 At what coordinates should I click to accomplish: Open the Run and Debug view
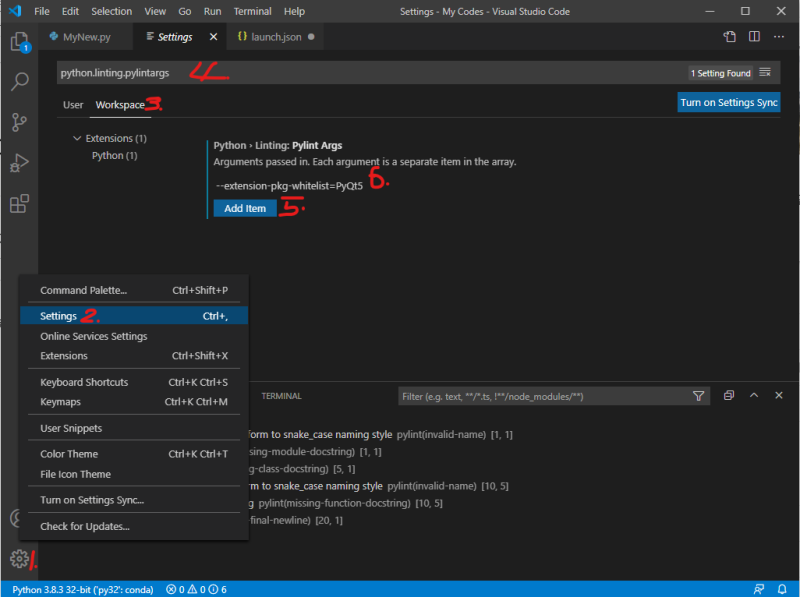point(19,163)
